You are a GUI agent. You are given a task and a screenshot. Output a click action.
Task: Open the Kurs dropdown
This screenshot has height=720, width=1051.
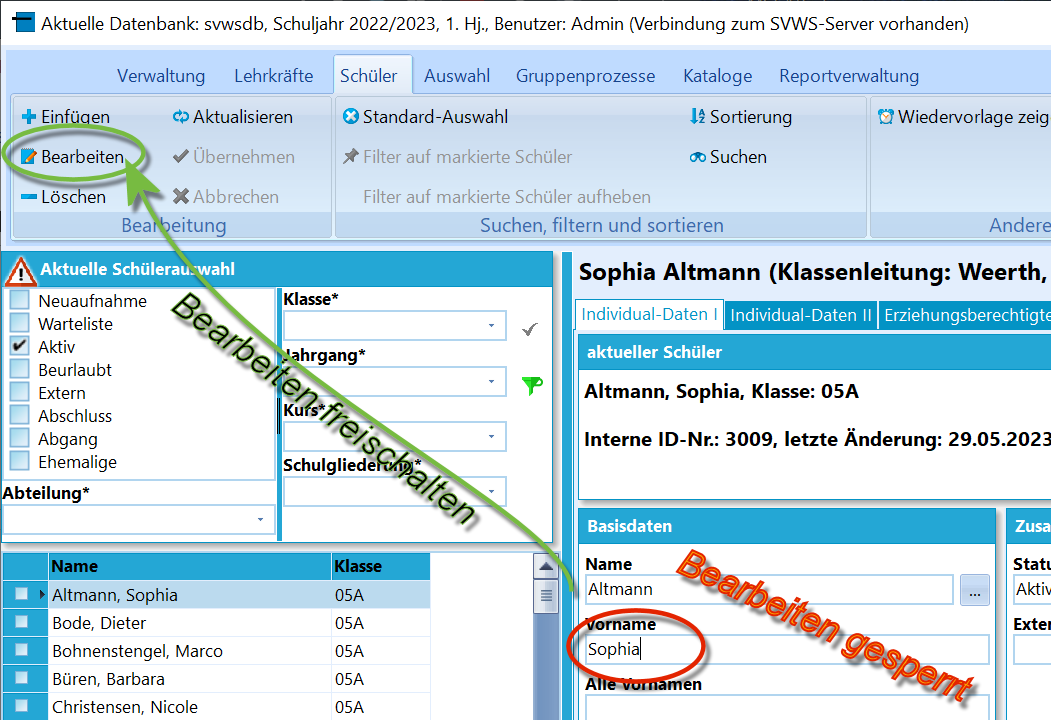[x=491, y=436]
